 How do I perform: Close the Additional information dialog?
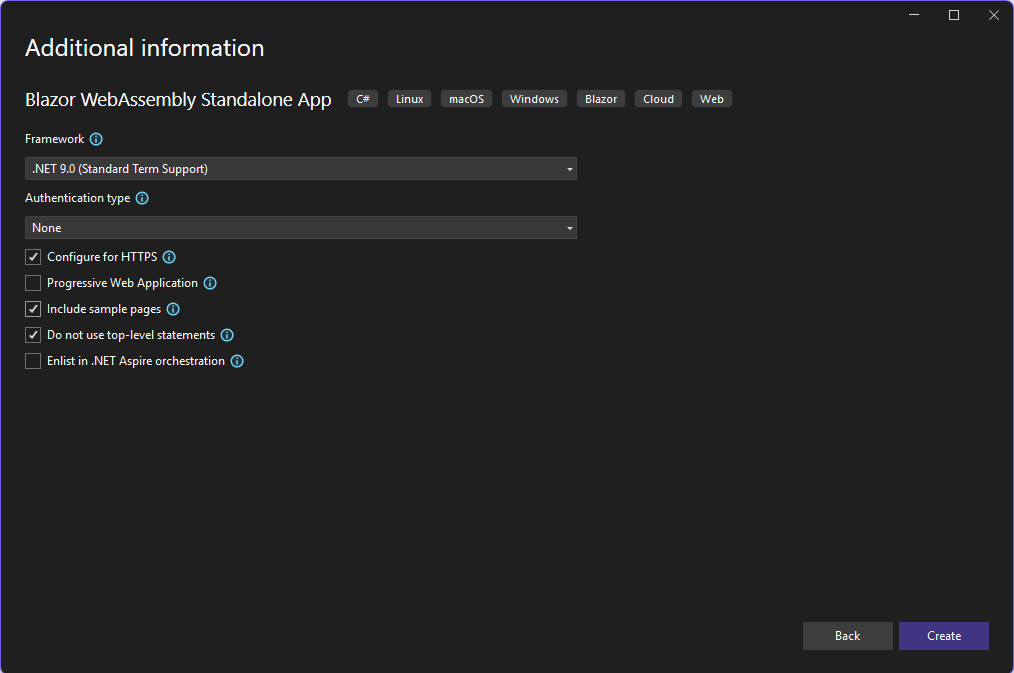pos(994,15)
